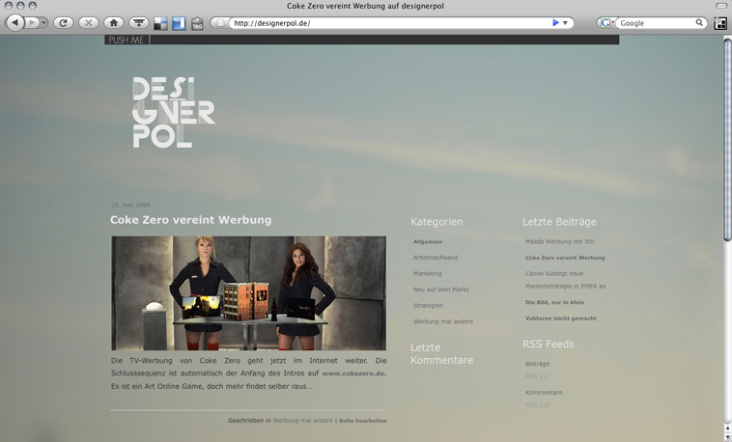Click the magnifier icon in Google search
732x442 pixels.
[x=700, y=22]
